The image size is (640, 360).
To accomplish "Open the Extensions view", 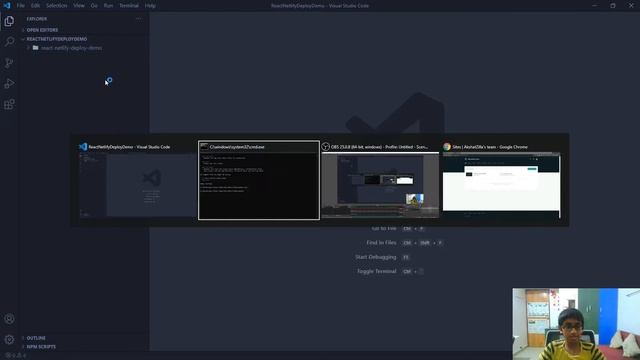I will tap(9, 104).
